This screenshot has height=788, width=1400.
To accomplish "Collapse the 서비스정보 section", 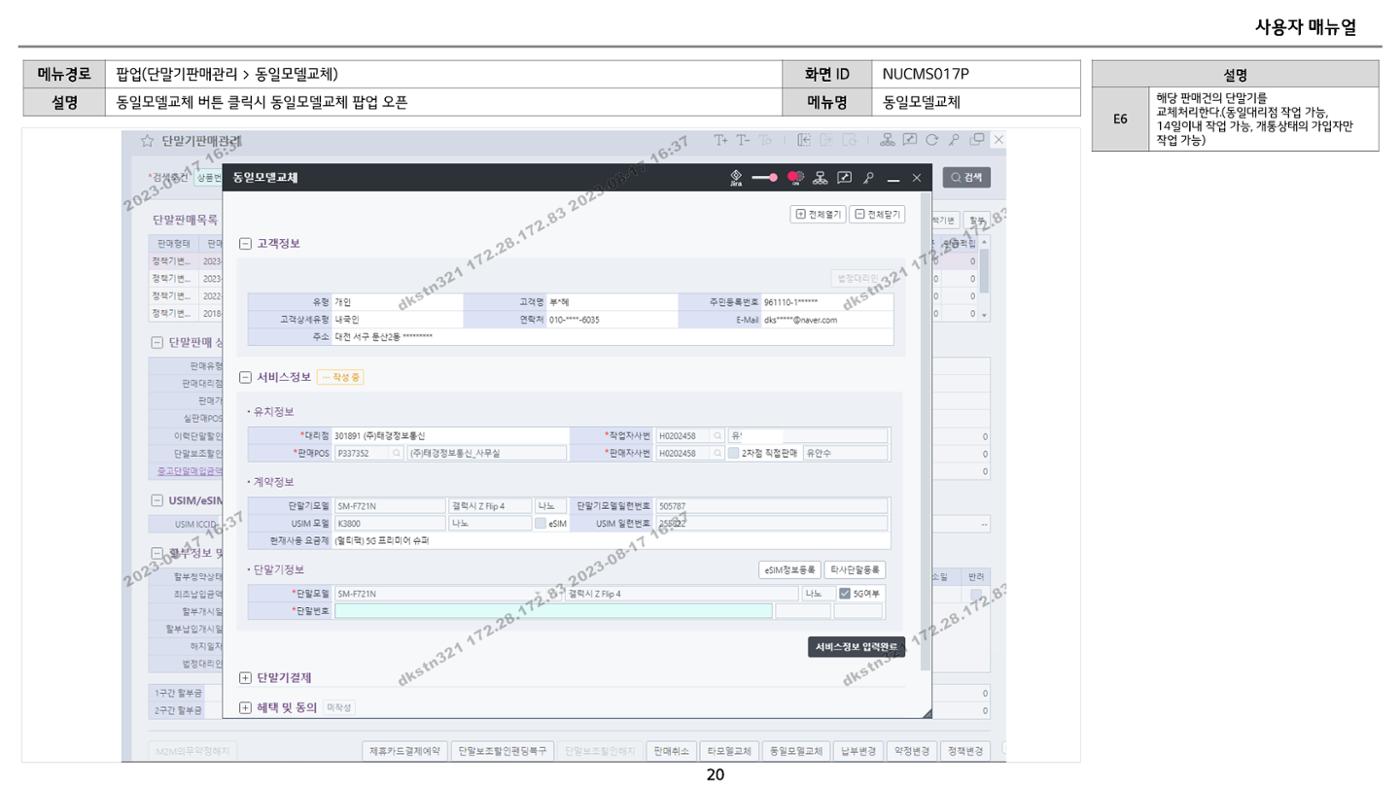I will [x=245, y=377].
